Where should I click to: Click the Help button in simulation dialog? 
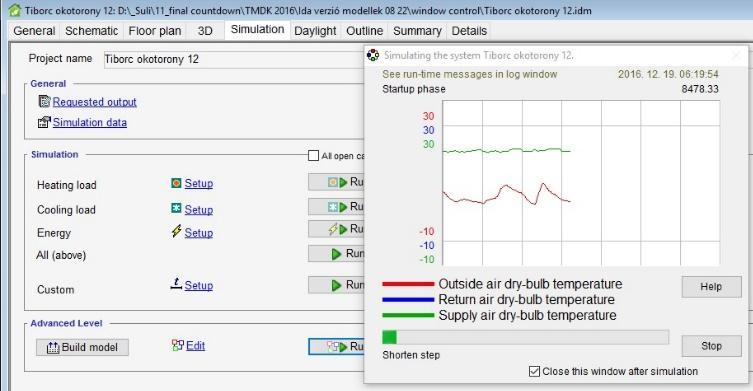click(x=711, y=287)
